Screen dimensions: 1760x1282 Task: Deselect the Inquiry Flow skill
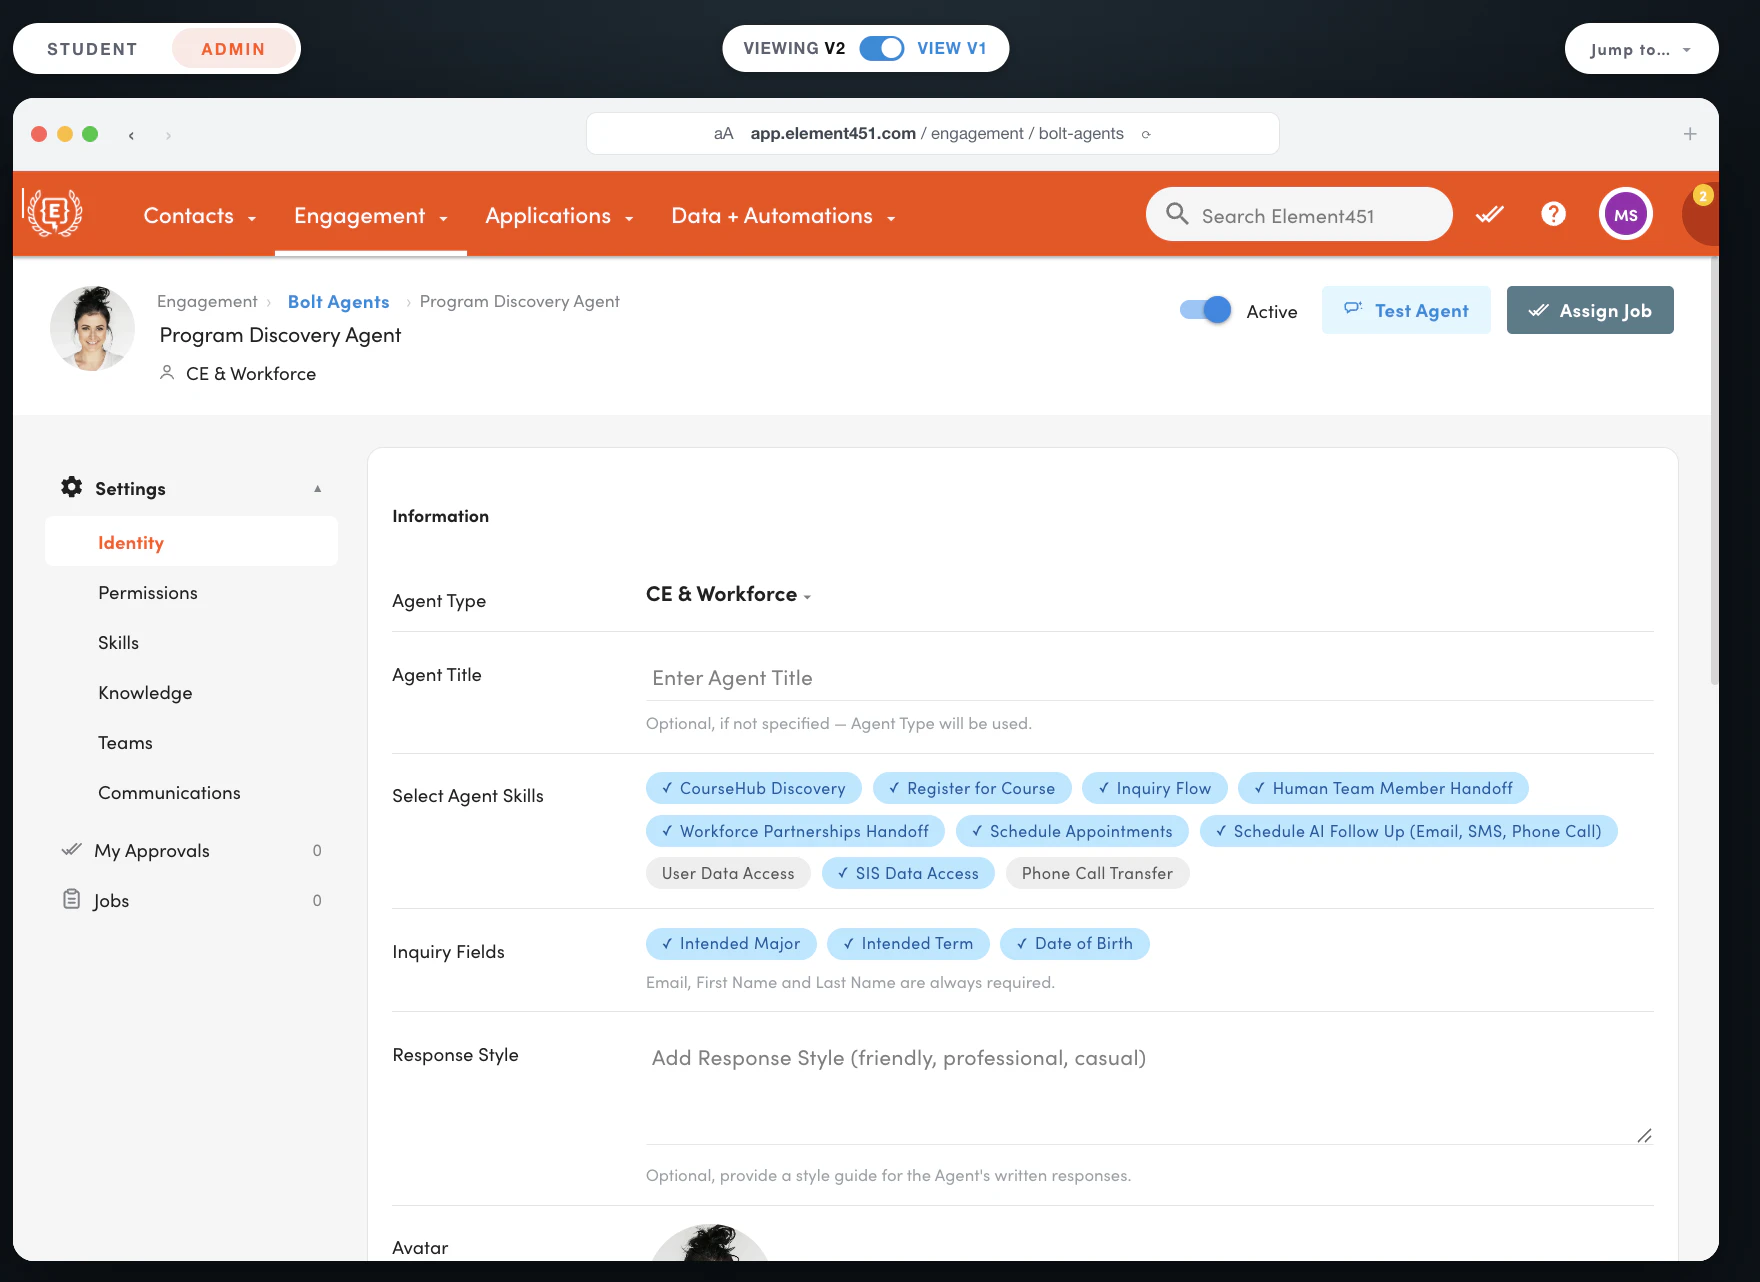click(x=1155, y=788)
